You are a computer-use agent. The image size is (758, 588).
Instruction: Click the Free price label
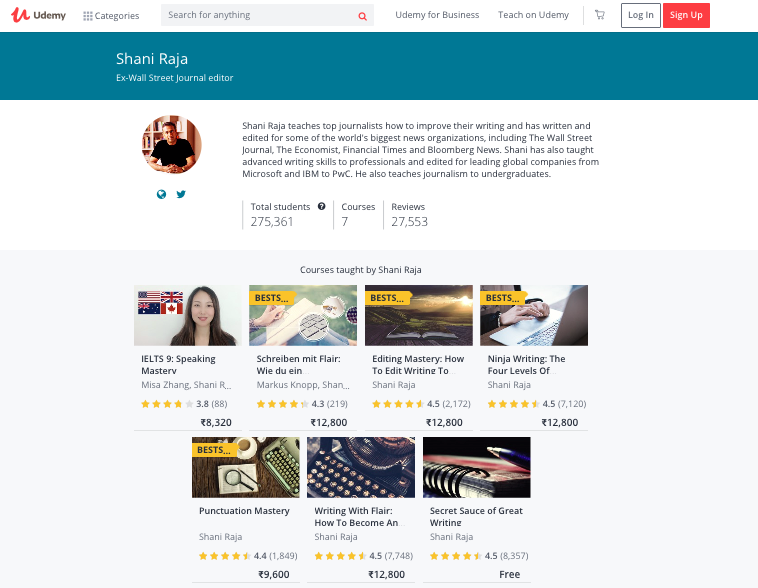click(510, 574)
